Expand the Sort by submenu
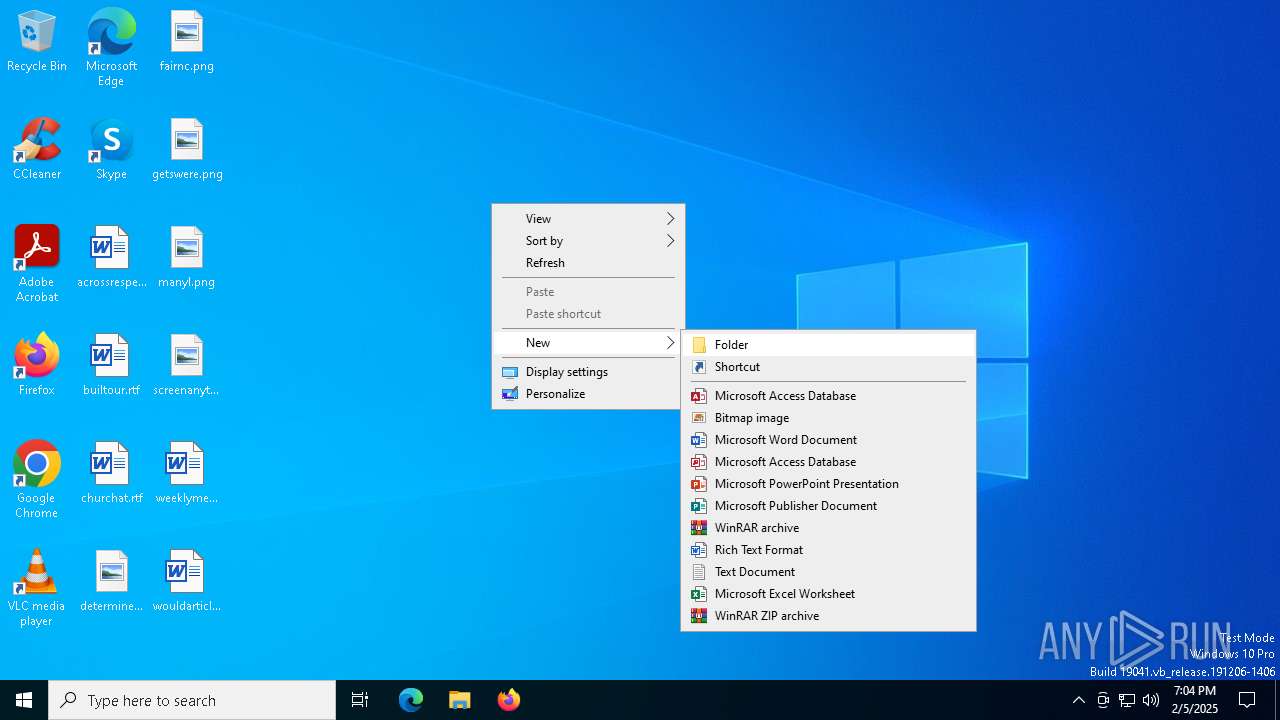 pyautogui.click(x=588, y=241)
